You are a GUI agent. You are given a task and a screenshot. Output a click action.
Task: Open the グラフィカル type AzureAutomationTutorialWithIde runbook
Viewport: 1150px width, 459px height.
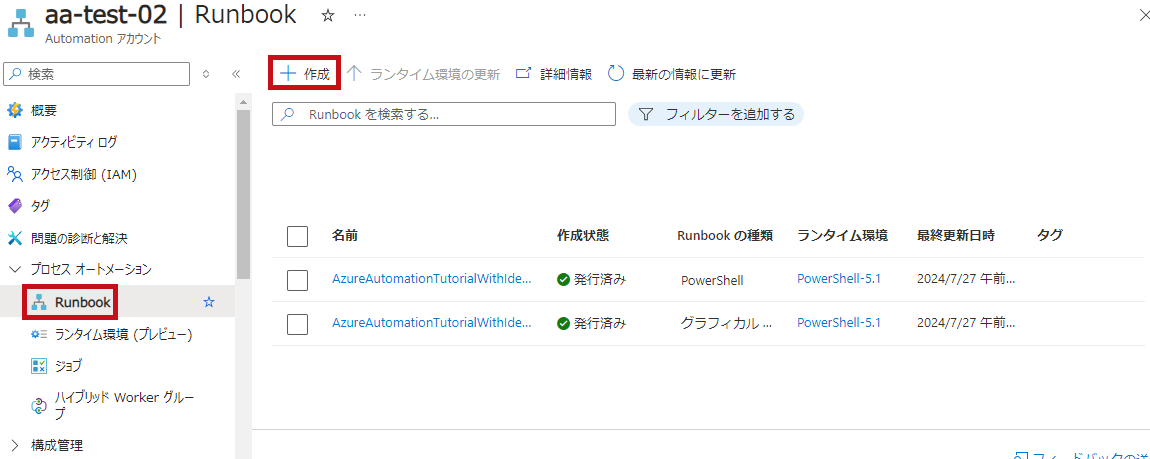pos(431,323)
